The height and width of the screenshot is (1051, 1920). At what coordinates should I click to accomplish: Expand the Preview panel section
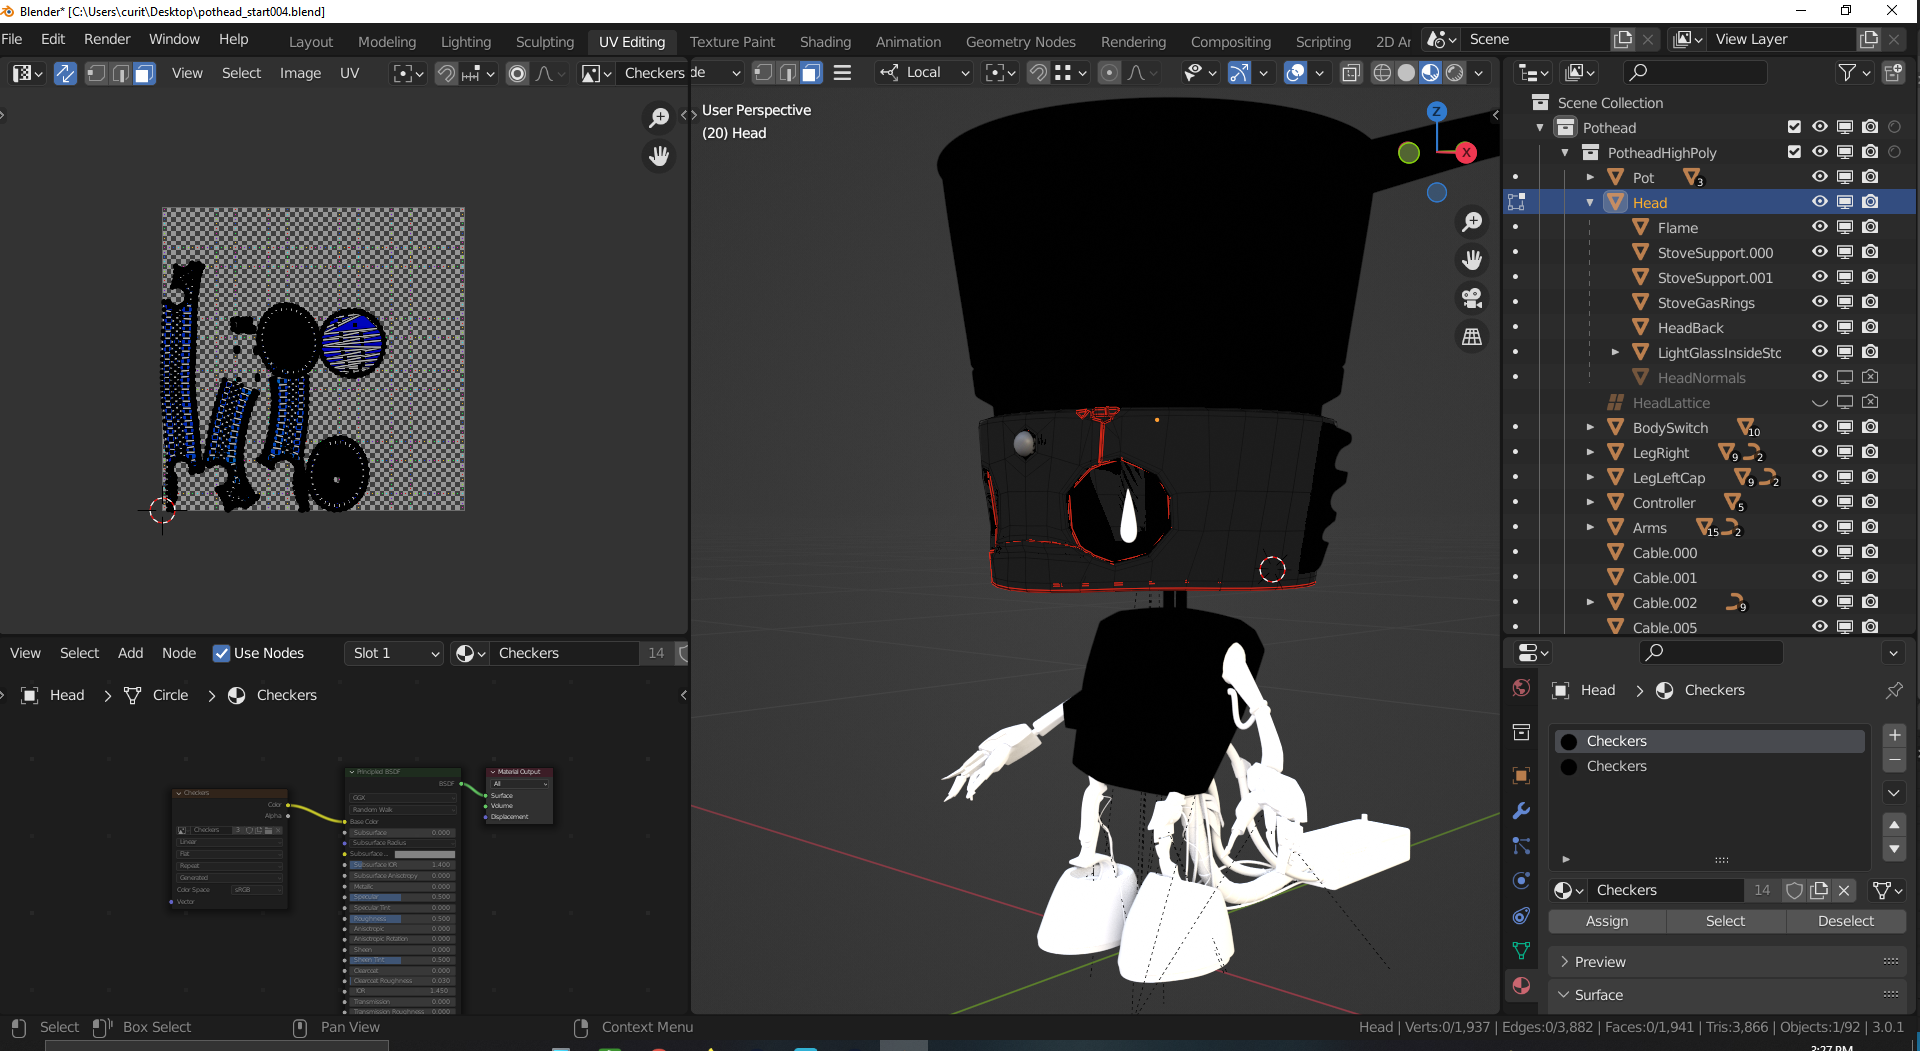pyautogui.click(x=1600, y=961)
